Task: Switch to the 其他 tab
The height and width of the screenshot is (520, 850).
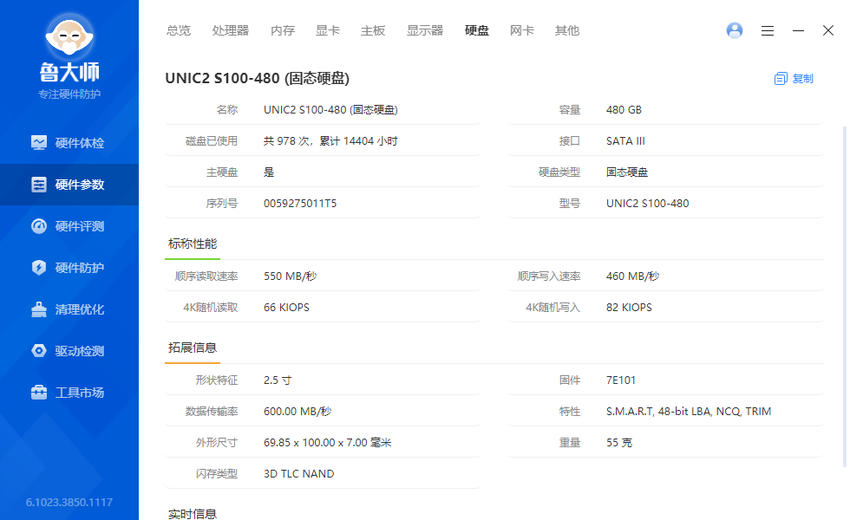Action: click(x=567, y=30)
